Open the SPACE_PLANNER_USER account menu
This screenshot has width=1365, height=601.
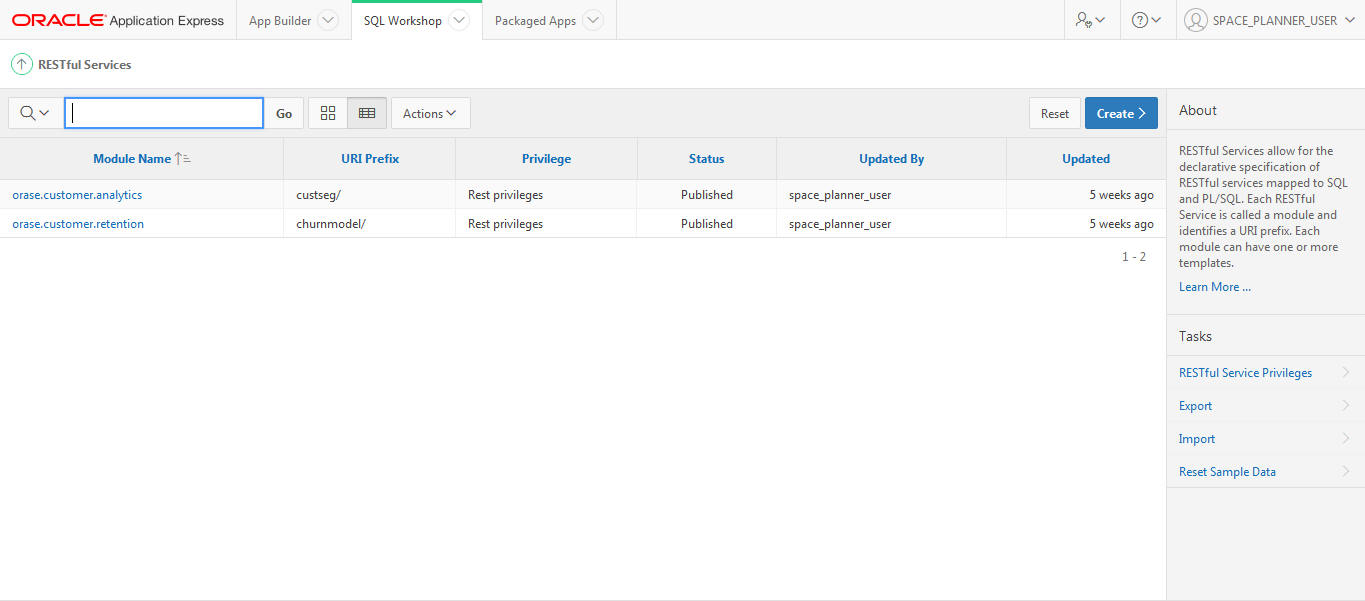click(x=1269, y=20)
